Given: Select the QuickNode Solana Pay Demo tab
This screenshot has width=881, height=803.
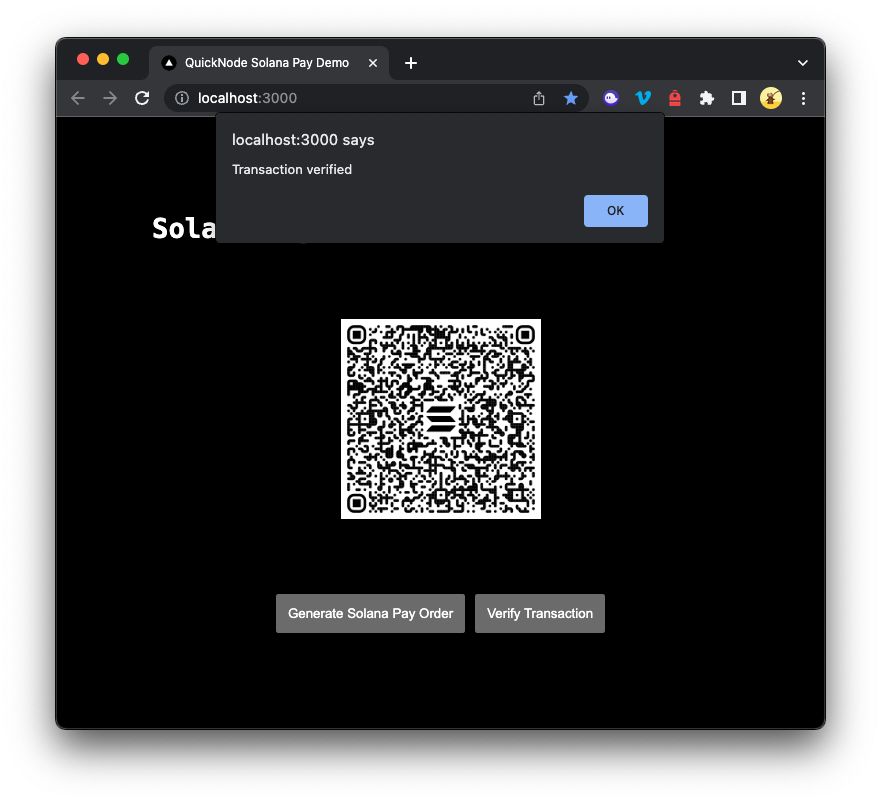Looking at the screenshot, I should coord(269,63).
